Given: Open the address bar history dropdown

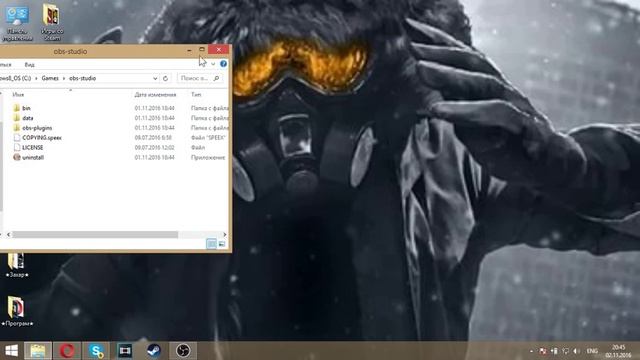Looking at the screenshot, I should point(155,78).
